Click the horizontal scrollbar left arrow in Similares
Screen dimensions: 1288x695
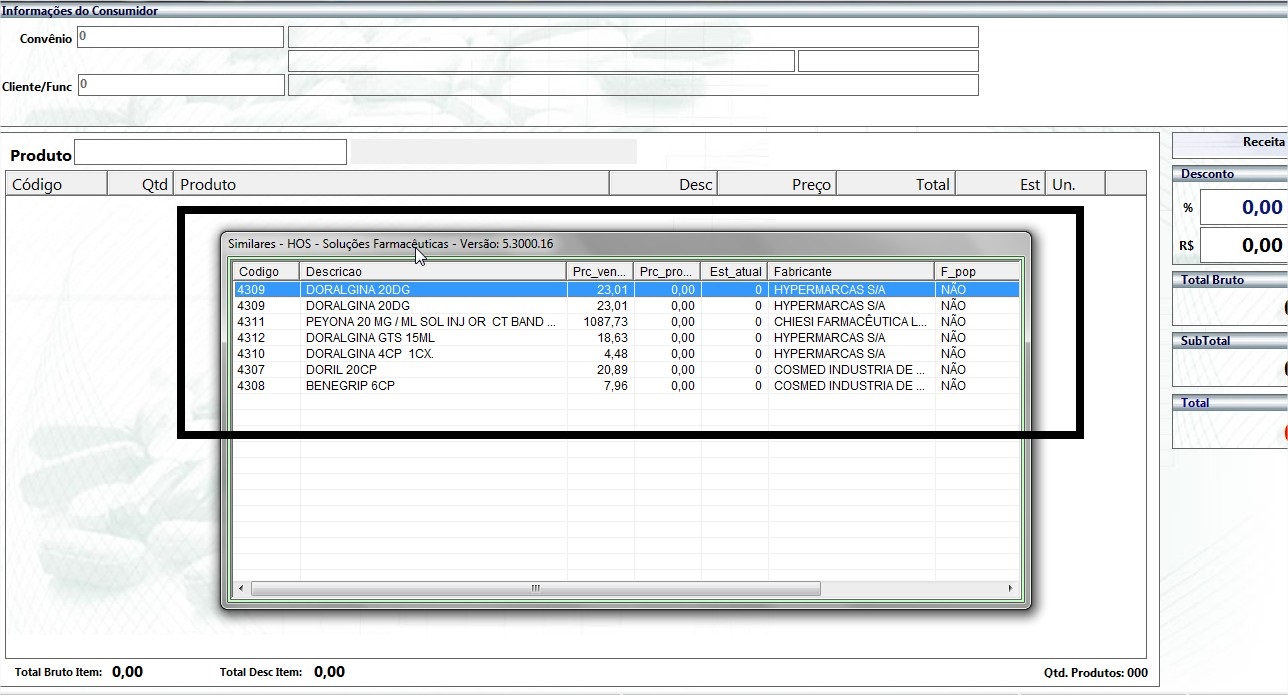240,588
